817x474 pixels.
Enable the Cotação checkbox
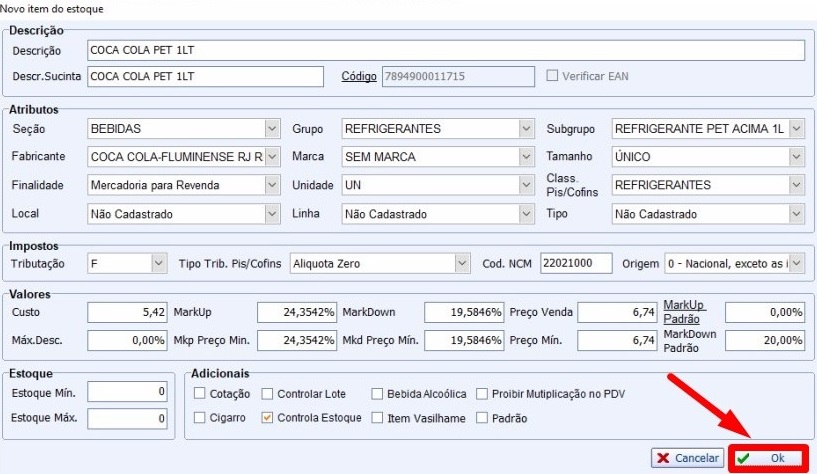(x=201, y=393)
